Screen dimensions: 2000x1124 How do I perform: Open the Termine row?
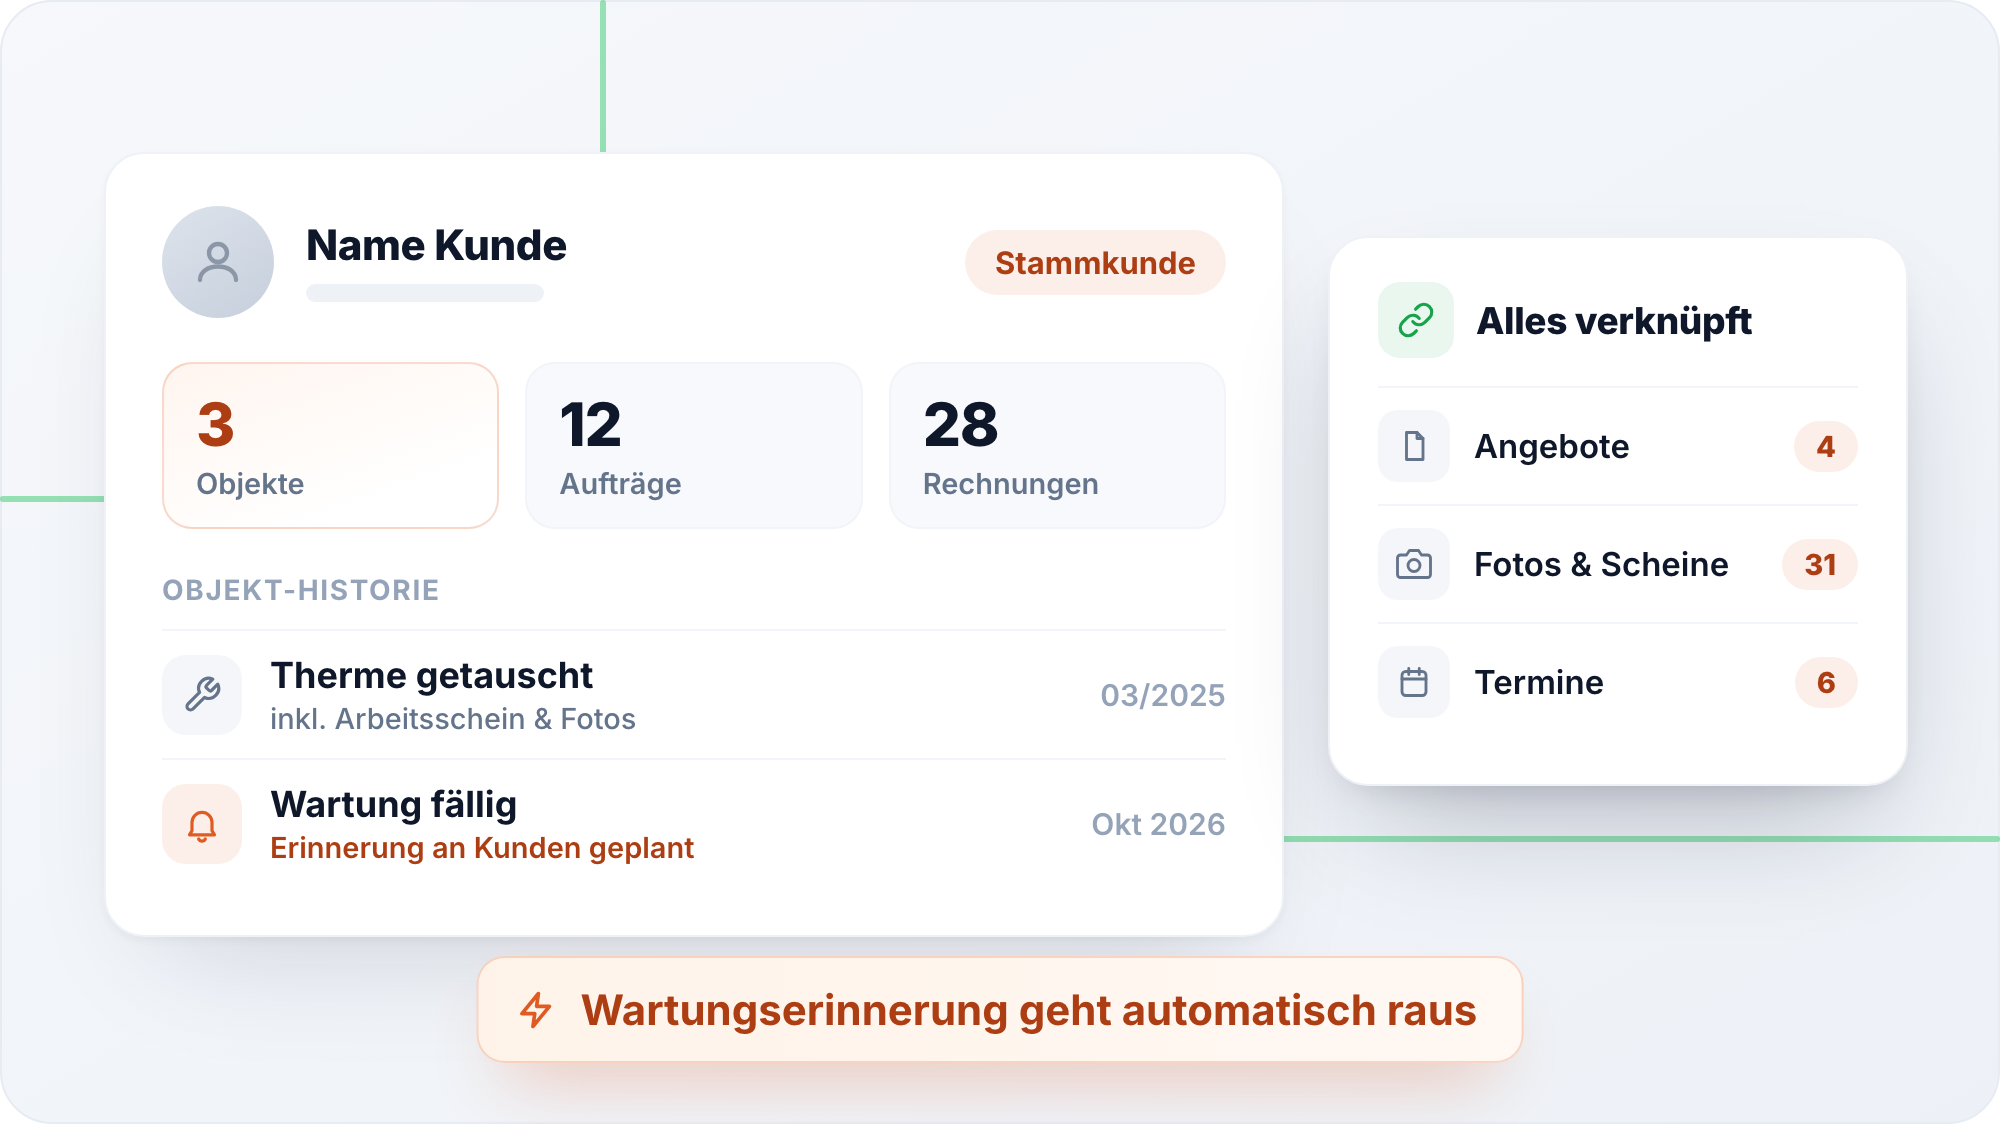[1618, 682]
